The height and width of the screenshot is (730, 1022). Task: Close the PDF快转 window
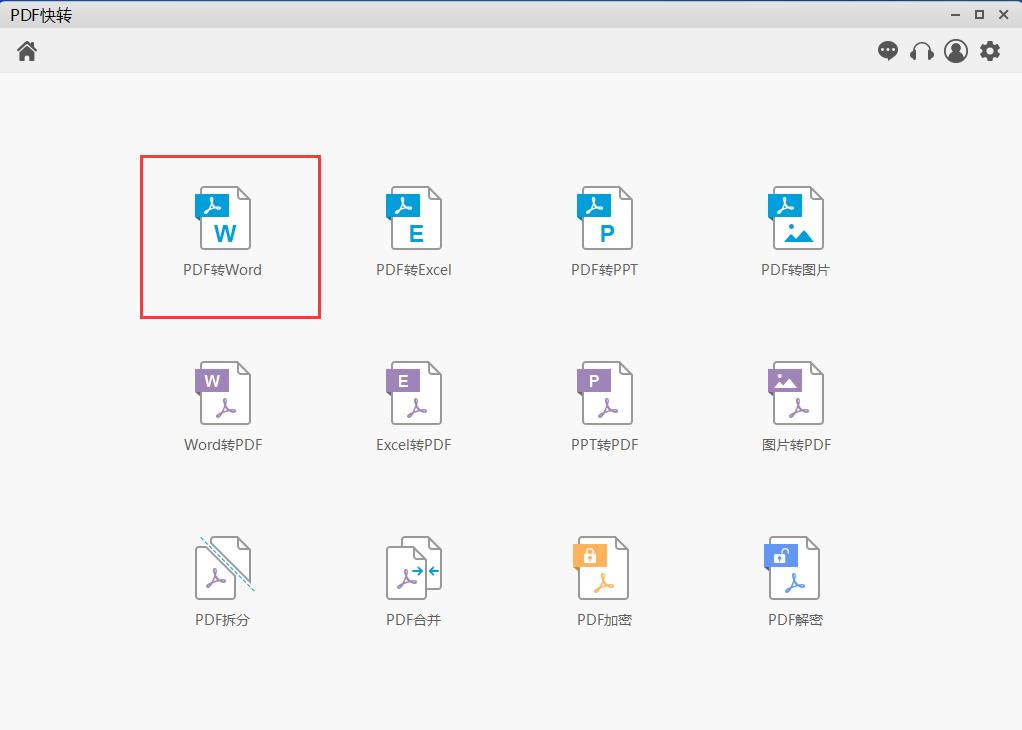(x=1004, y=14)
